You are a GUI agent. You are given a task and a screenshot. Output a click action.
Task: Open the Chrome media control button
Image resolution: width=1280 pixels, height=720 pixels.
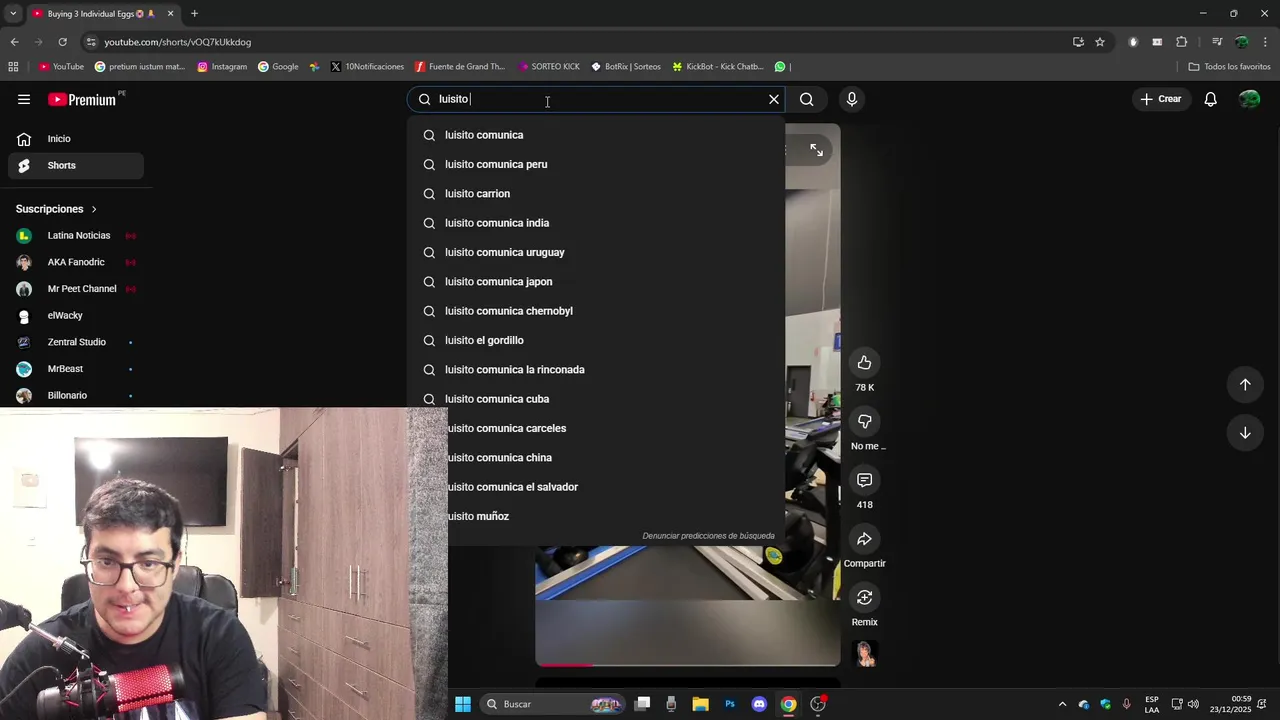(x=1217, y=42)
